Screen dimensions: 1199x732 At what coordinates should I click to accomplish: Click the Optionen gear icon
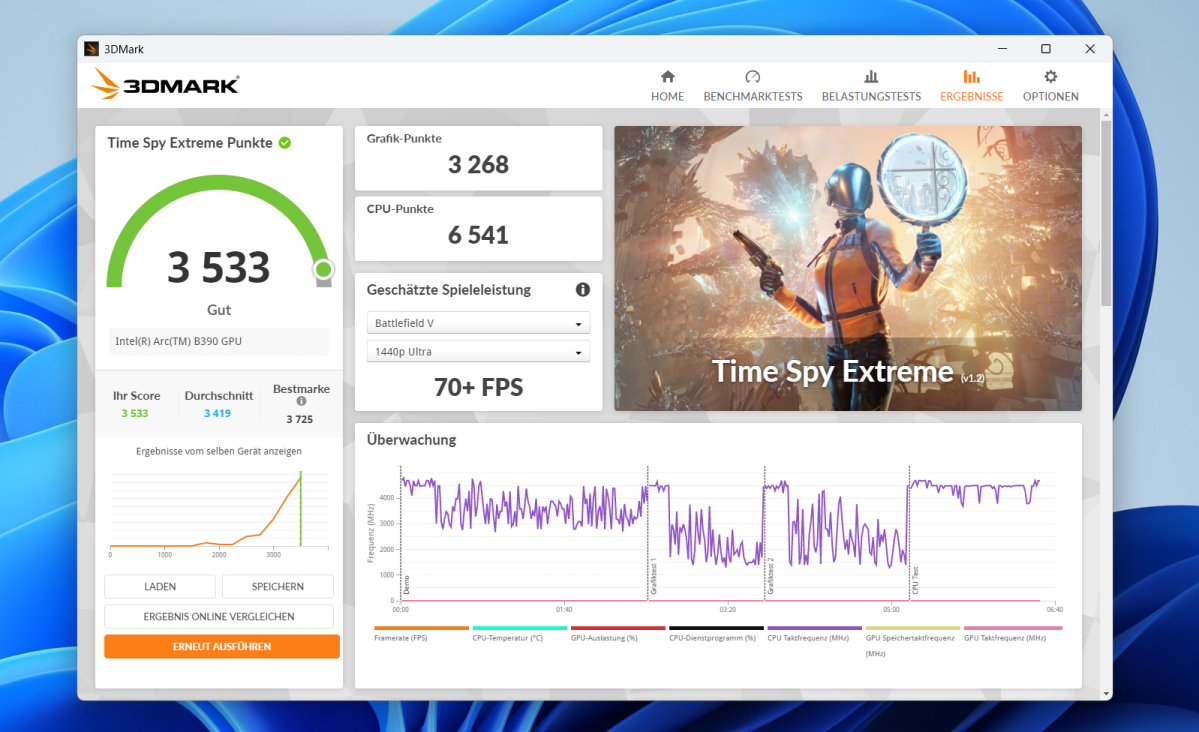(x=1051, y=76)
